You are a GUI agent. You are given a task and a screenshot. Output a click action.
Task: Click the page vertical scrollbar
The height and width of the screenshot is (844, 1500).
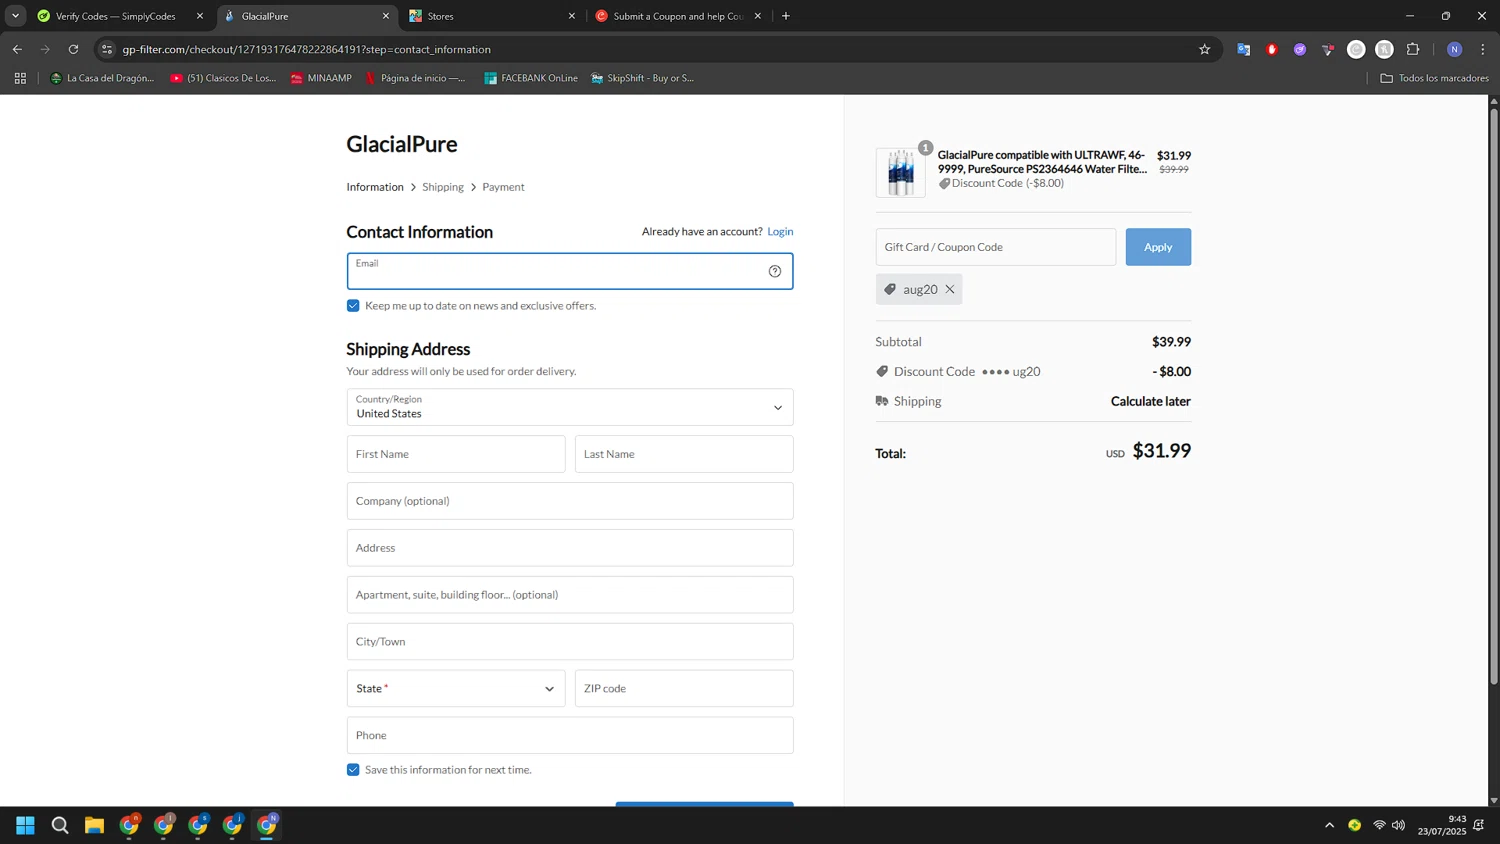coord(1494,395)
